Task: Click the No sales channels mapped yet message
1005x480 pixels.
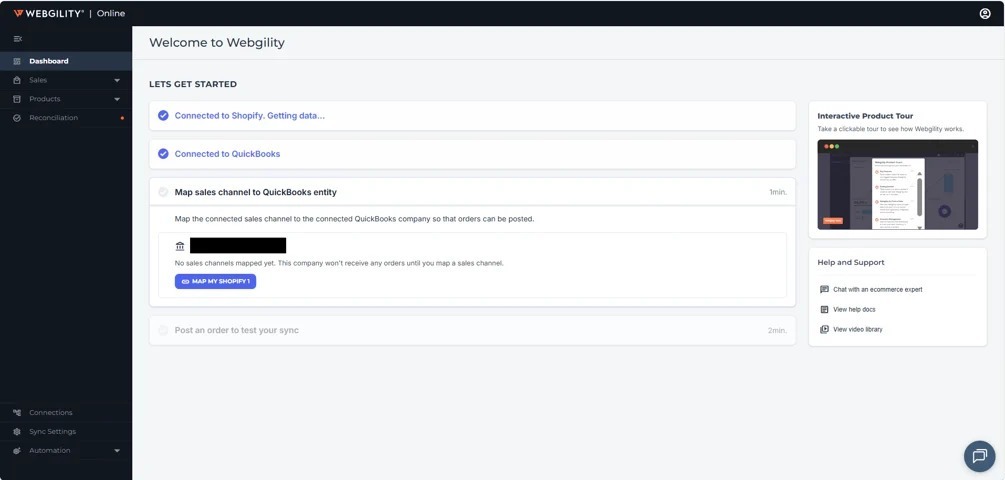Action: point(339,263)
